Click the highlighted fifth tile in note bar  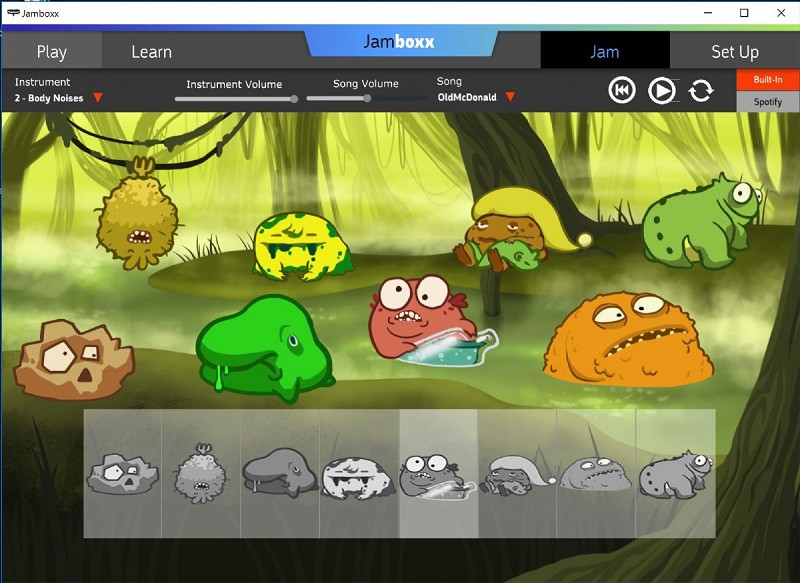tap(438, 473)
